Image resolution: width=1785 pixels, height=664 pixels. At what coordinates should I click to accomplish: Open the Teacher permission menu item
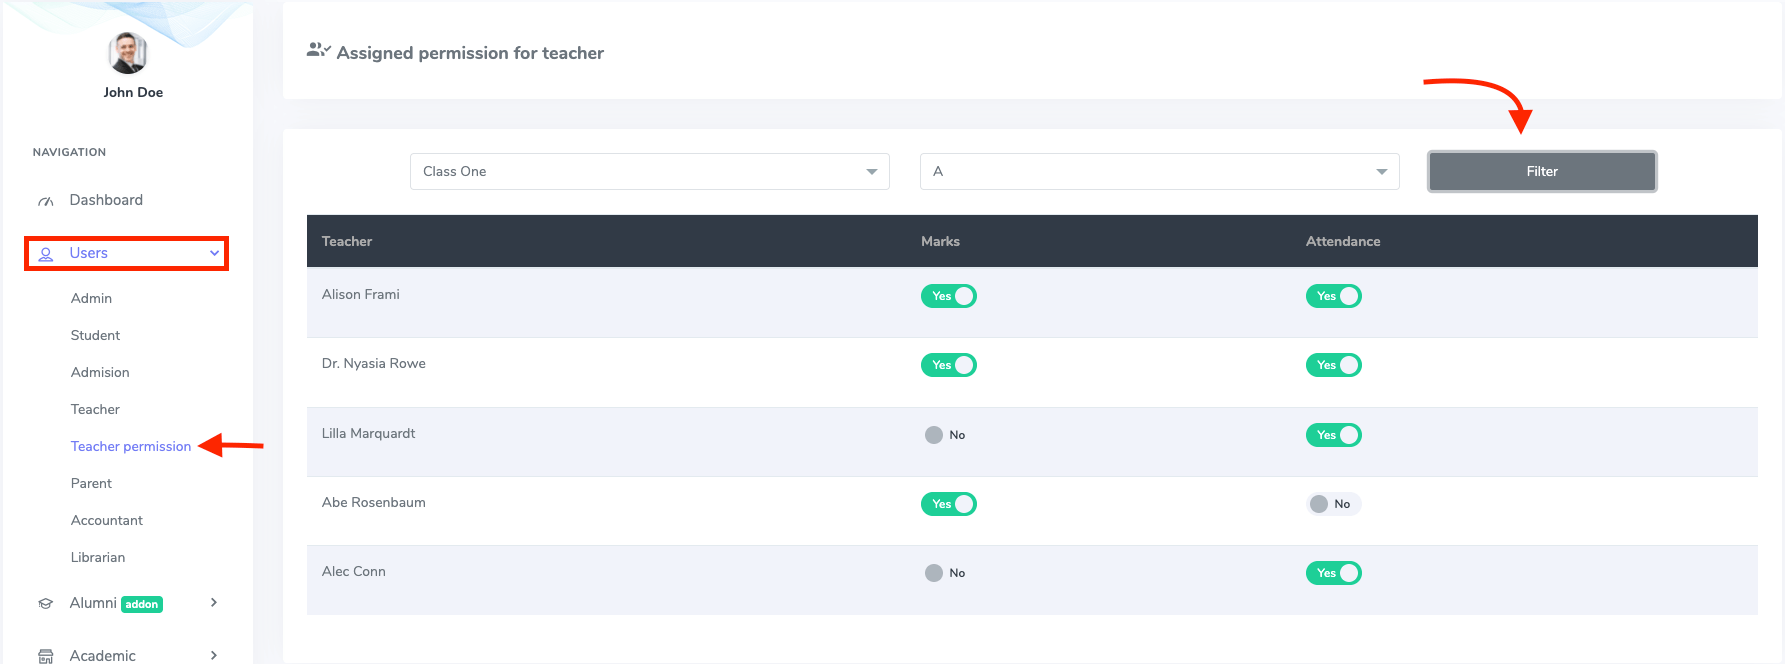point(131,446)
